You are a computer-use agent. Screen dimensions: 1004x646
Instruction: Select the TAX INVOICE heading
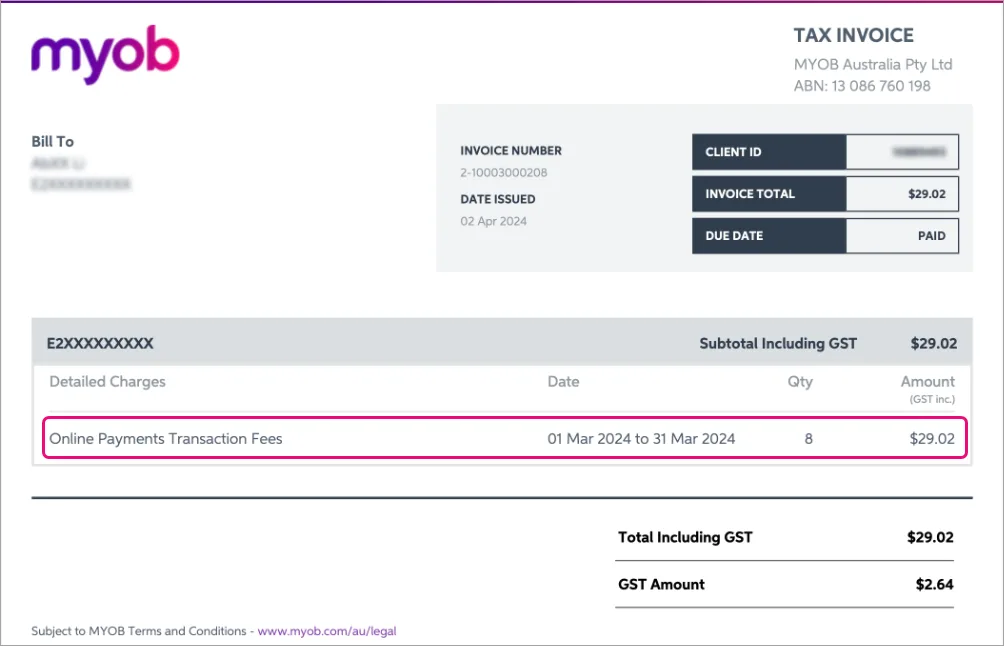click(854, 35)
